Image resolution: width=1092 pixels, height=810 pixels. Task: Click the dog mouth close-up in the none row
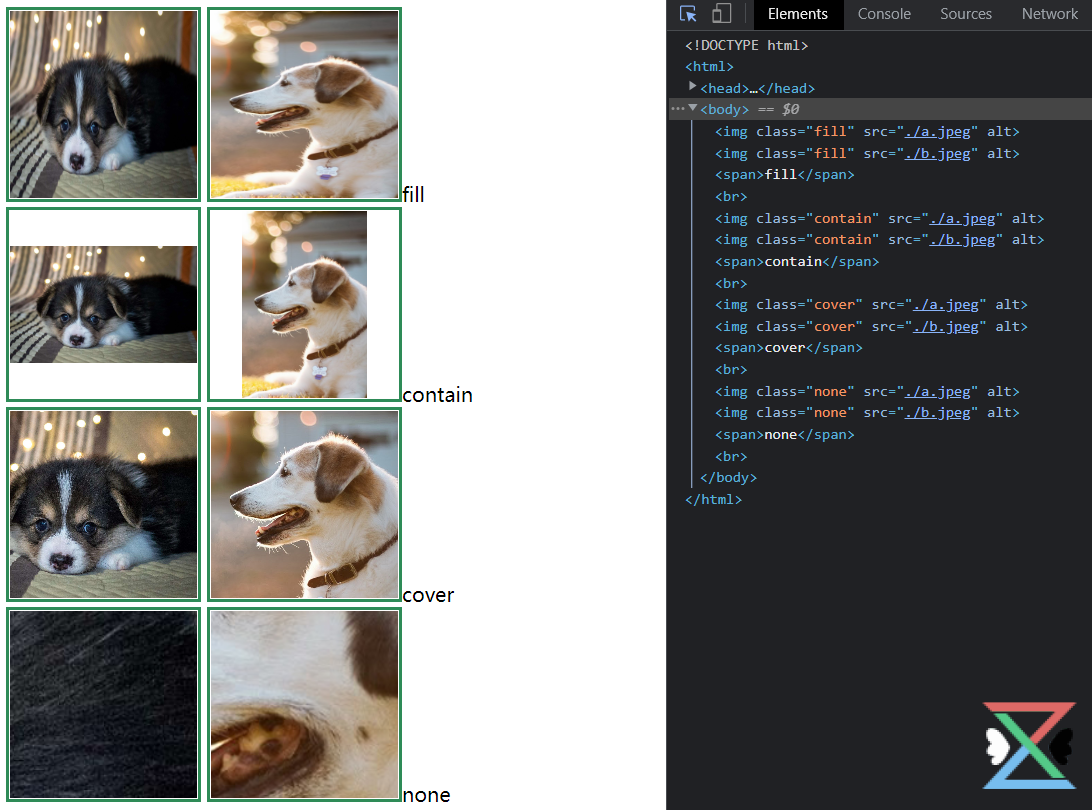pyautogui.click(x=304, y=704)
